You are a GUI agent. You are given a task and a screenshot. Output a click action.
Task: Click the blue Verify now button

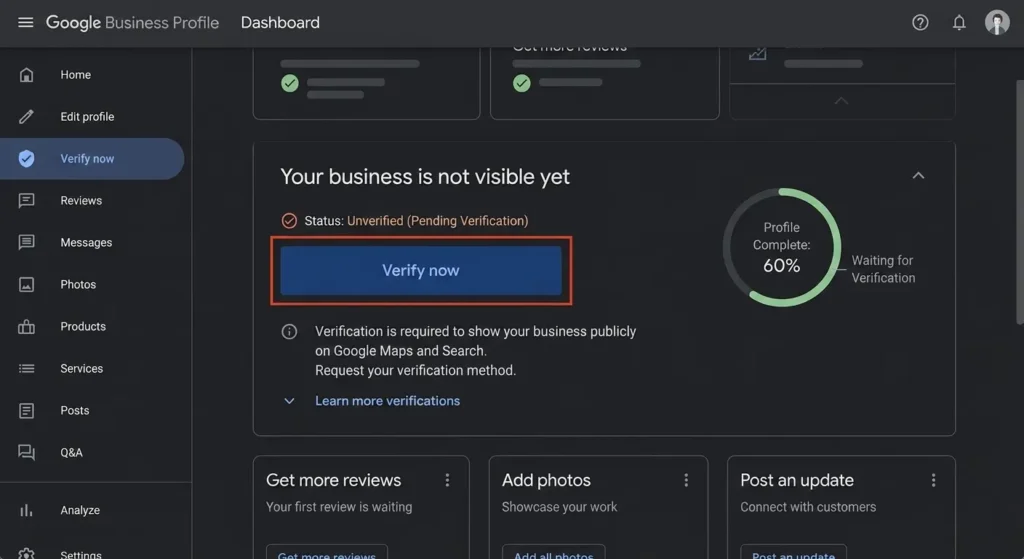pos(421,270)
